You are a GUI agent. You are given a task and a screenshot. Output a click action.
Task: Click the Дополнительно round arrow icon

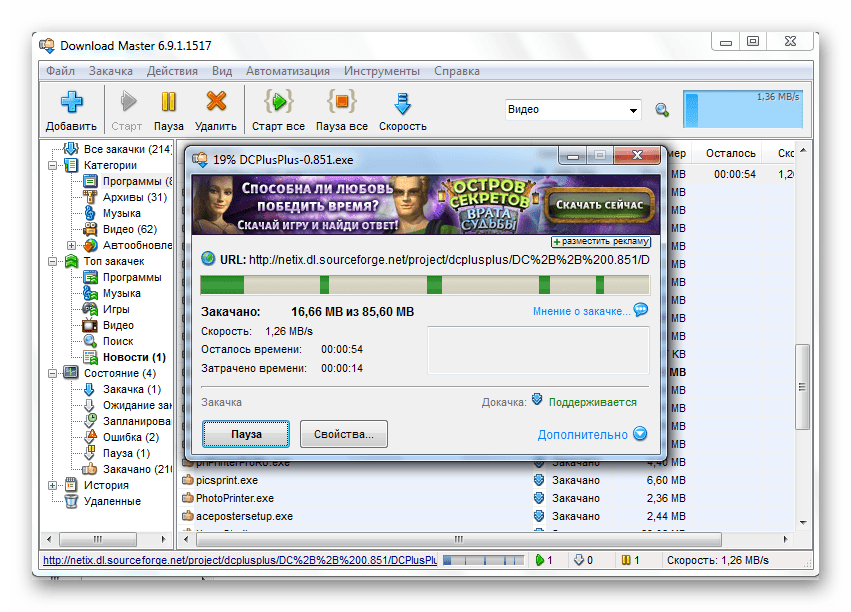point(640,434)
